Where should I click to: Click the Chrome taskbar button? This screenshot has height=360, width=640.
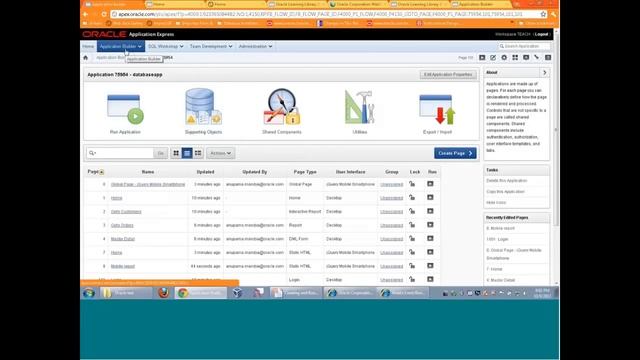tap(200, 293)
